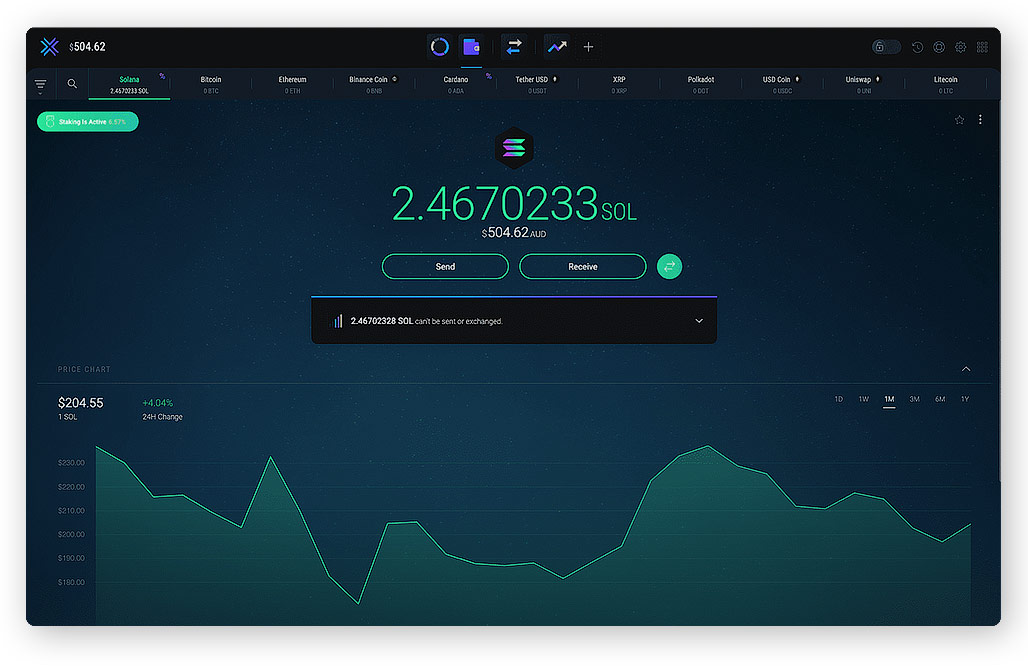This screenshot has height=666, width=1028.
Task: Click the +4.04% 24H change value
Action: (157, 402)
